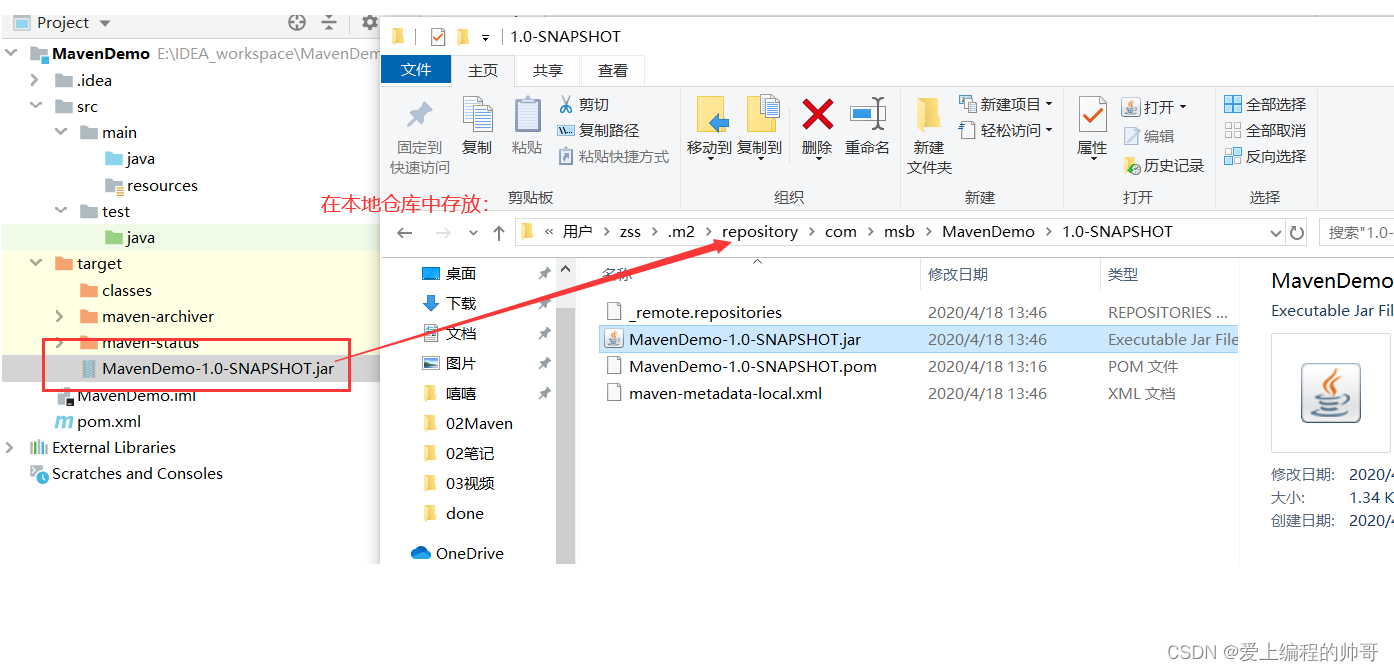Open the Project view dropdown
The height and width of the screenshot is (671, 1394).
[106, 23]
